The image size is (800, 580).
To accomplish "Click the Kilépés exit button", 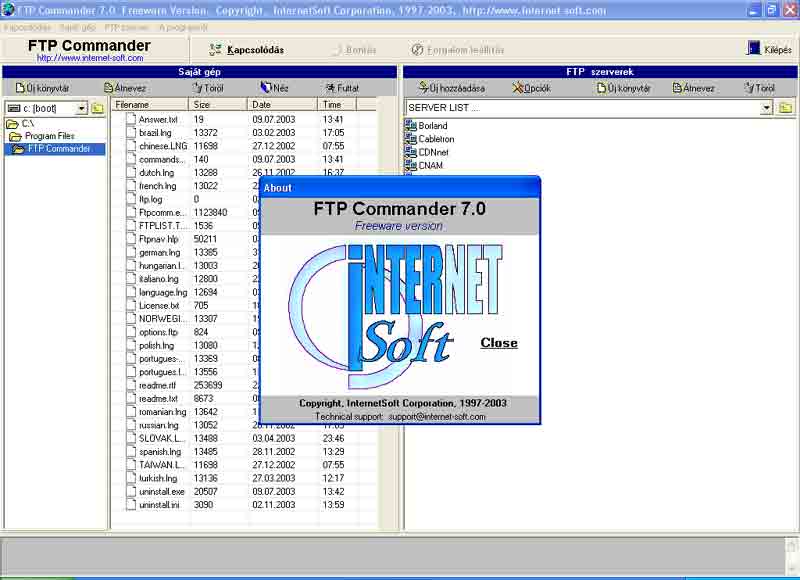I will pos(769,49).
